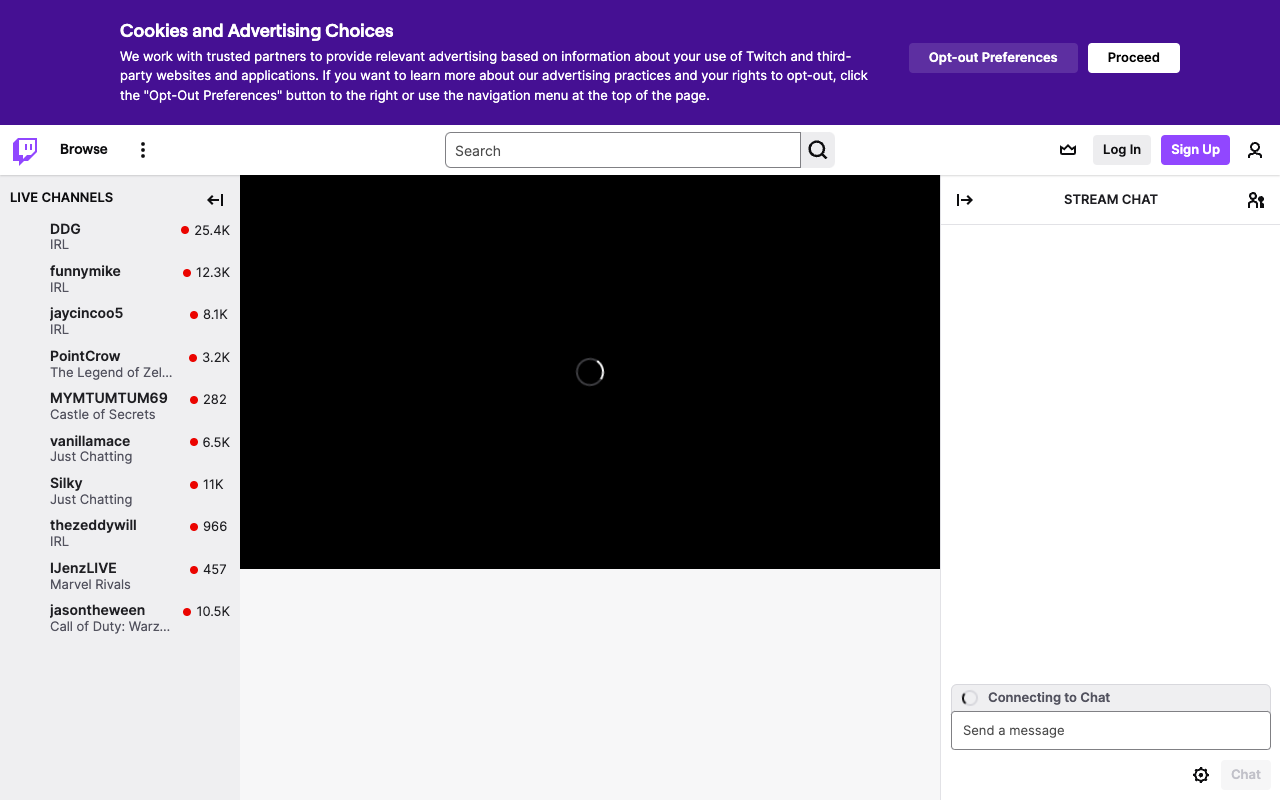Click Opt-out Preferences button
This screenshot has height=800, width=1280.
[993, 58]
